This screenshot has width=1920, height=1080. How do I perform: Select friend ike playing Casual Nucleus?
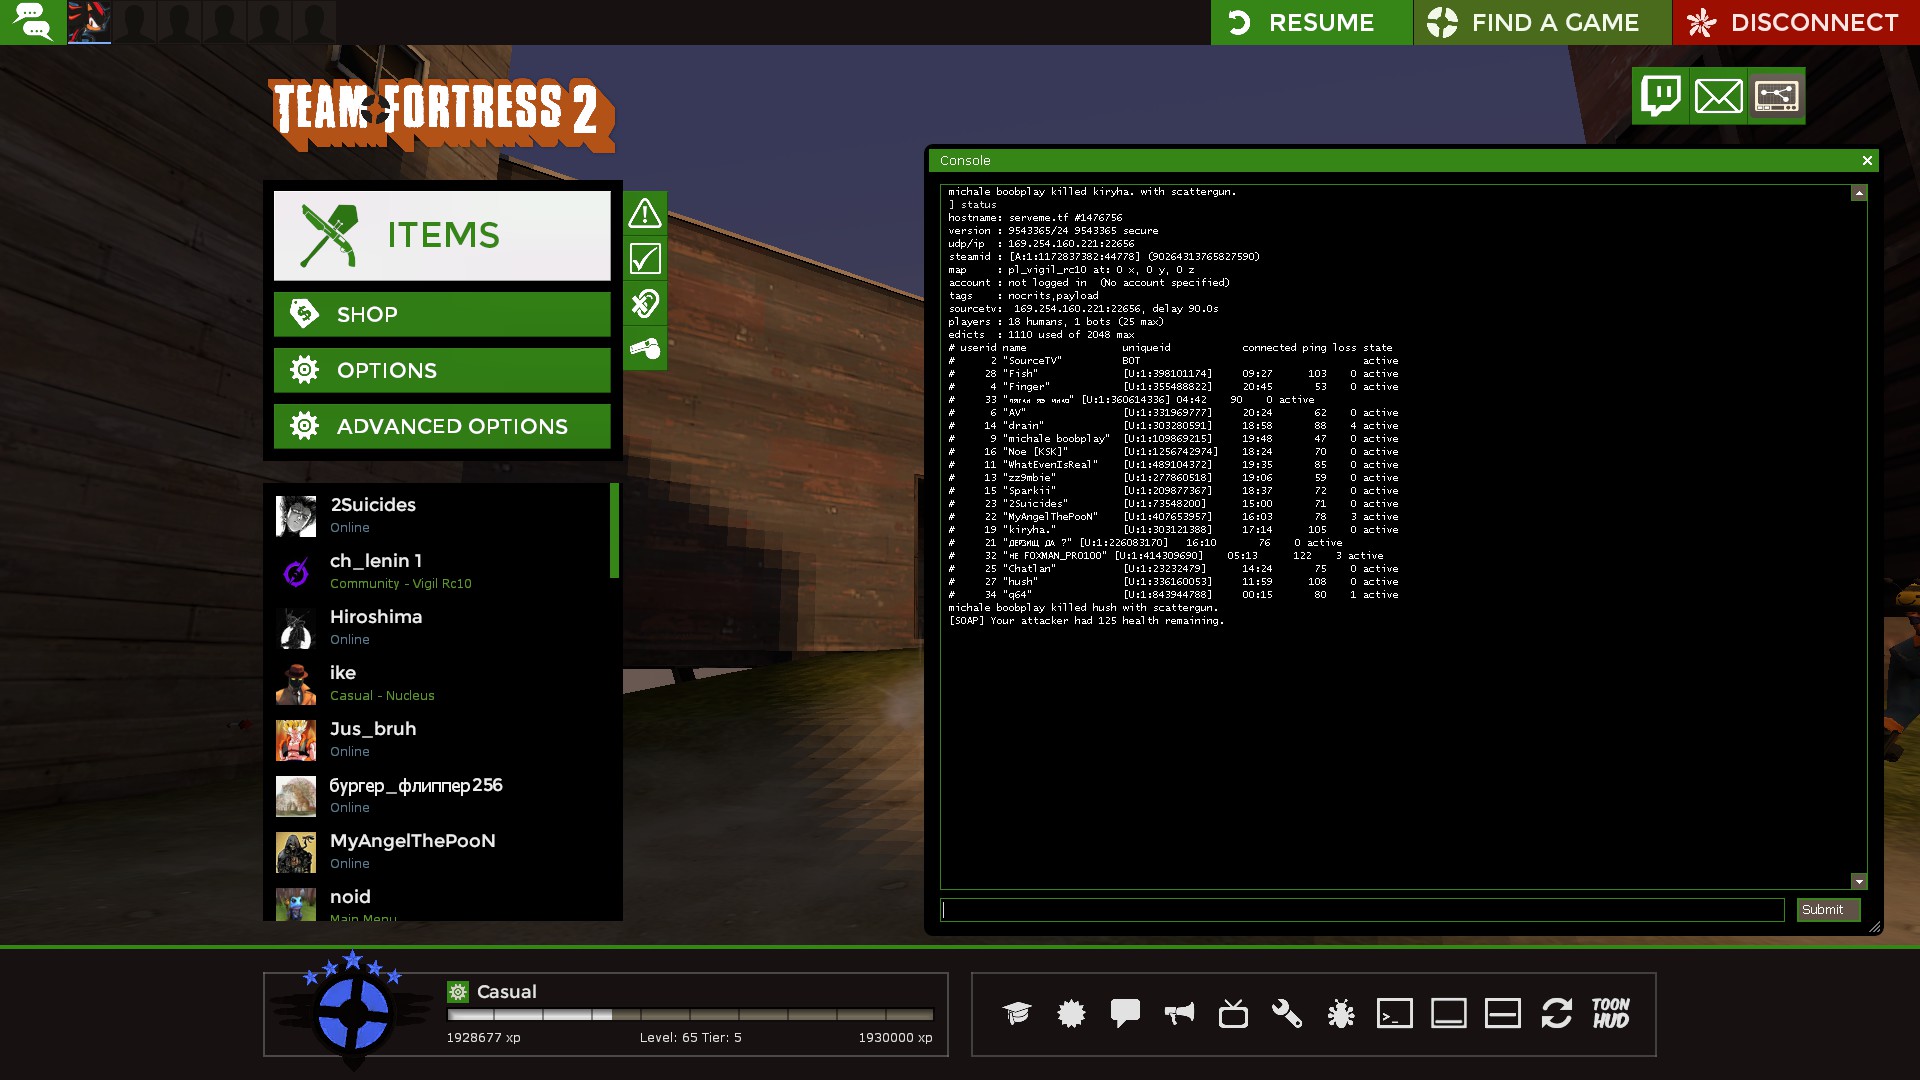440,683
